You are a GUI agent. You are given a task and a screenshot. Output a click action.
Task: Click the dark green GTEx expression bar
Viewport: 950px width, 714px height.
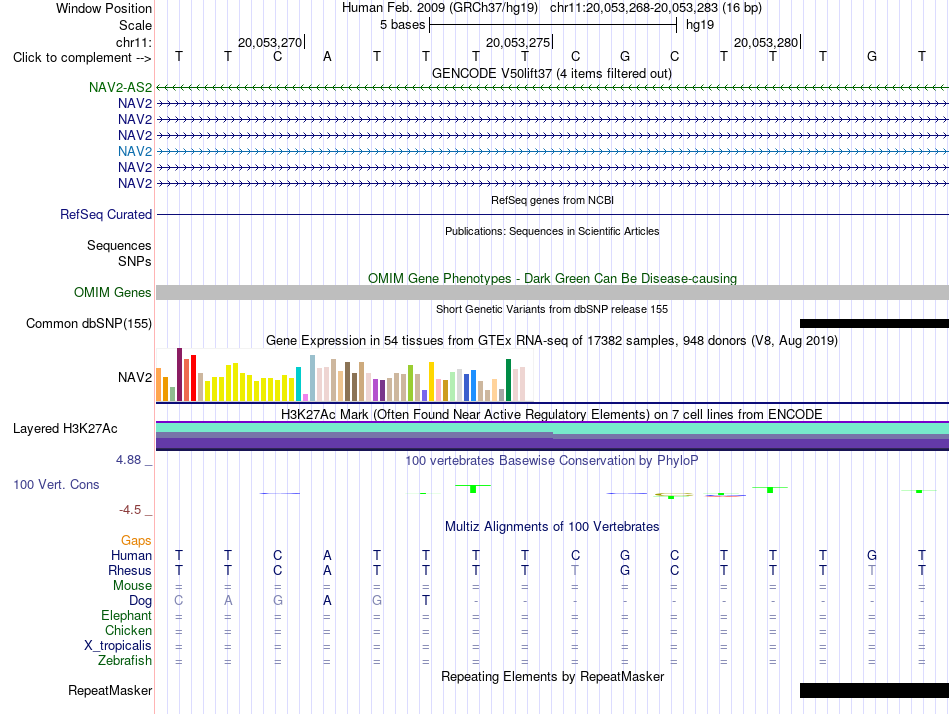point(508,380)
